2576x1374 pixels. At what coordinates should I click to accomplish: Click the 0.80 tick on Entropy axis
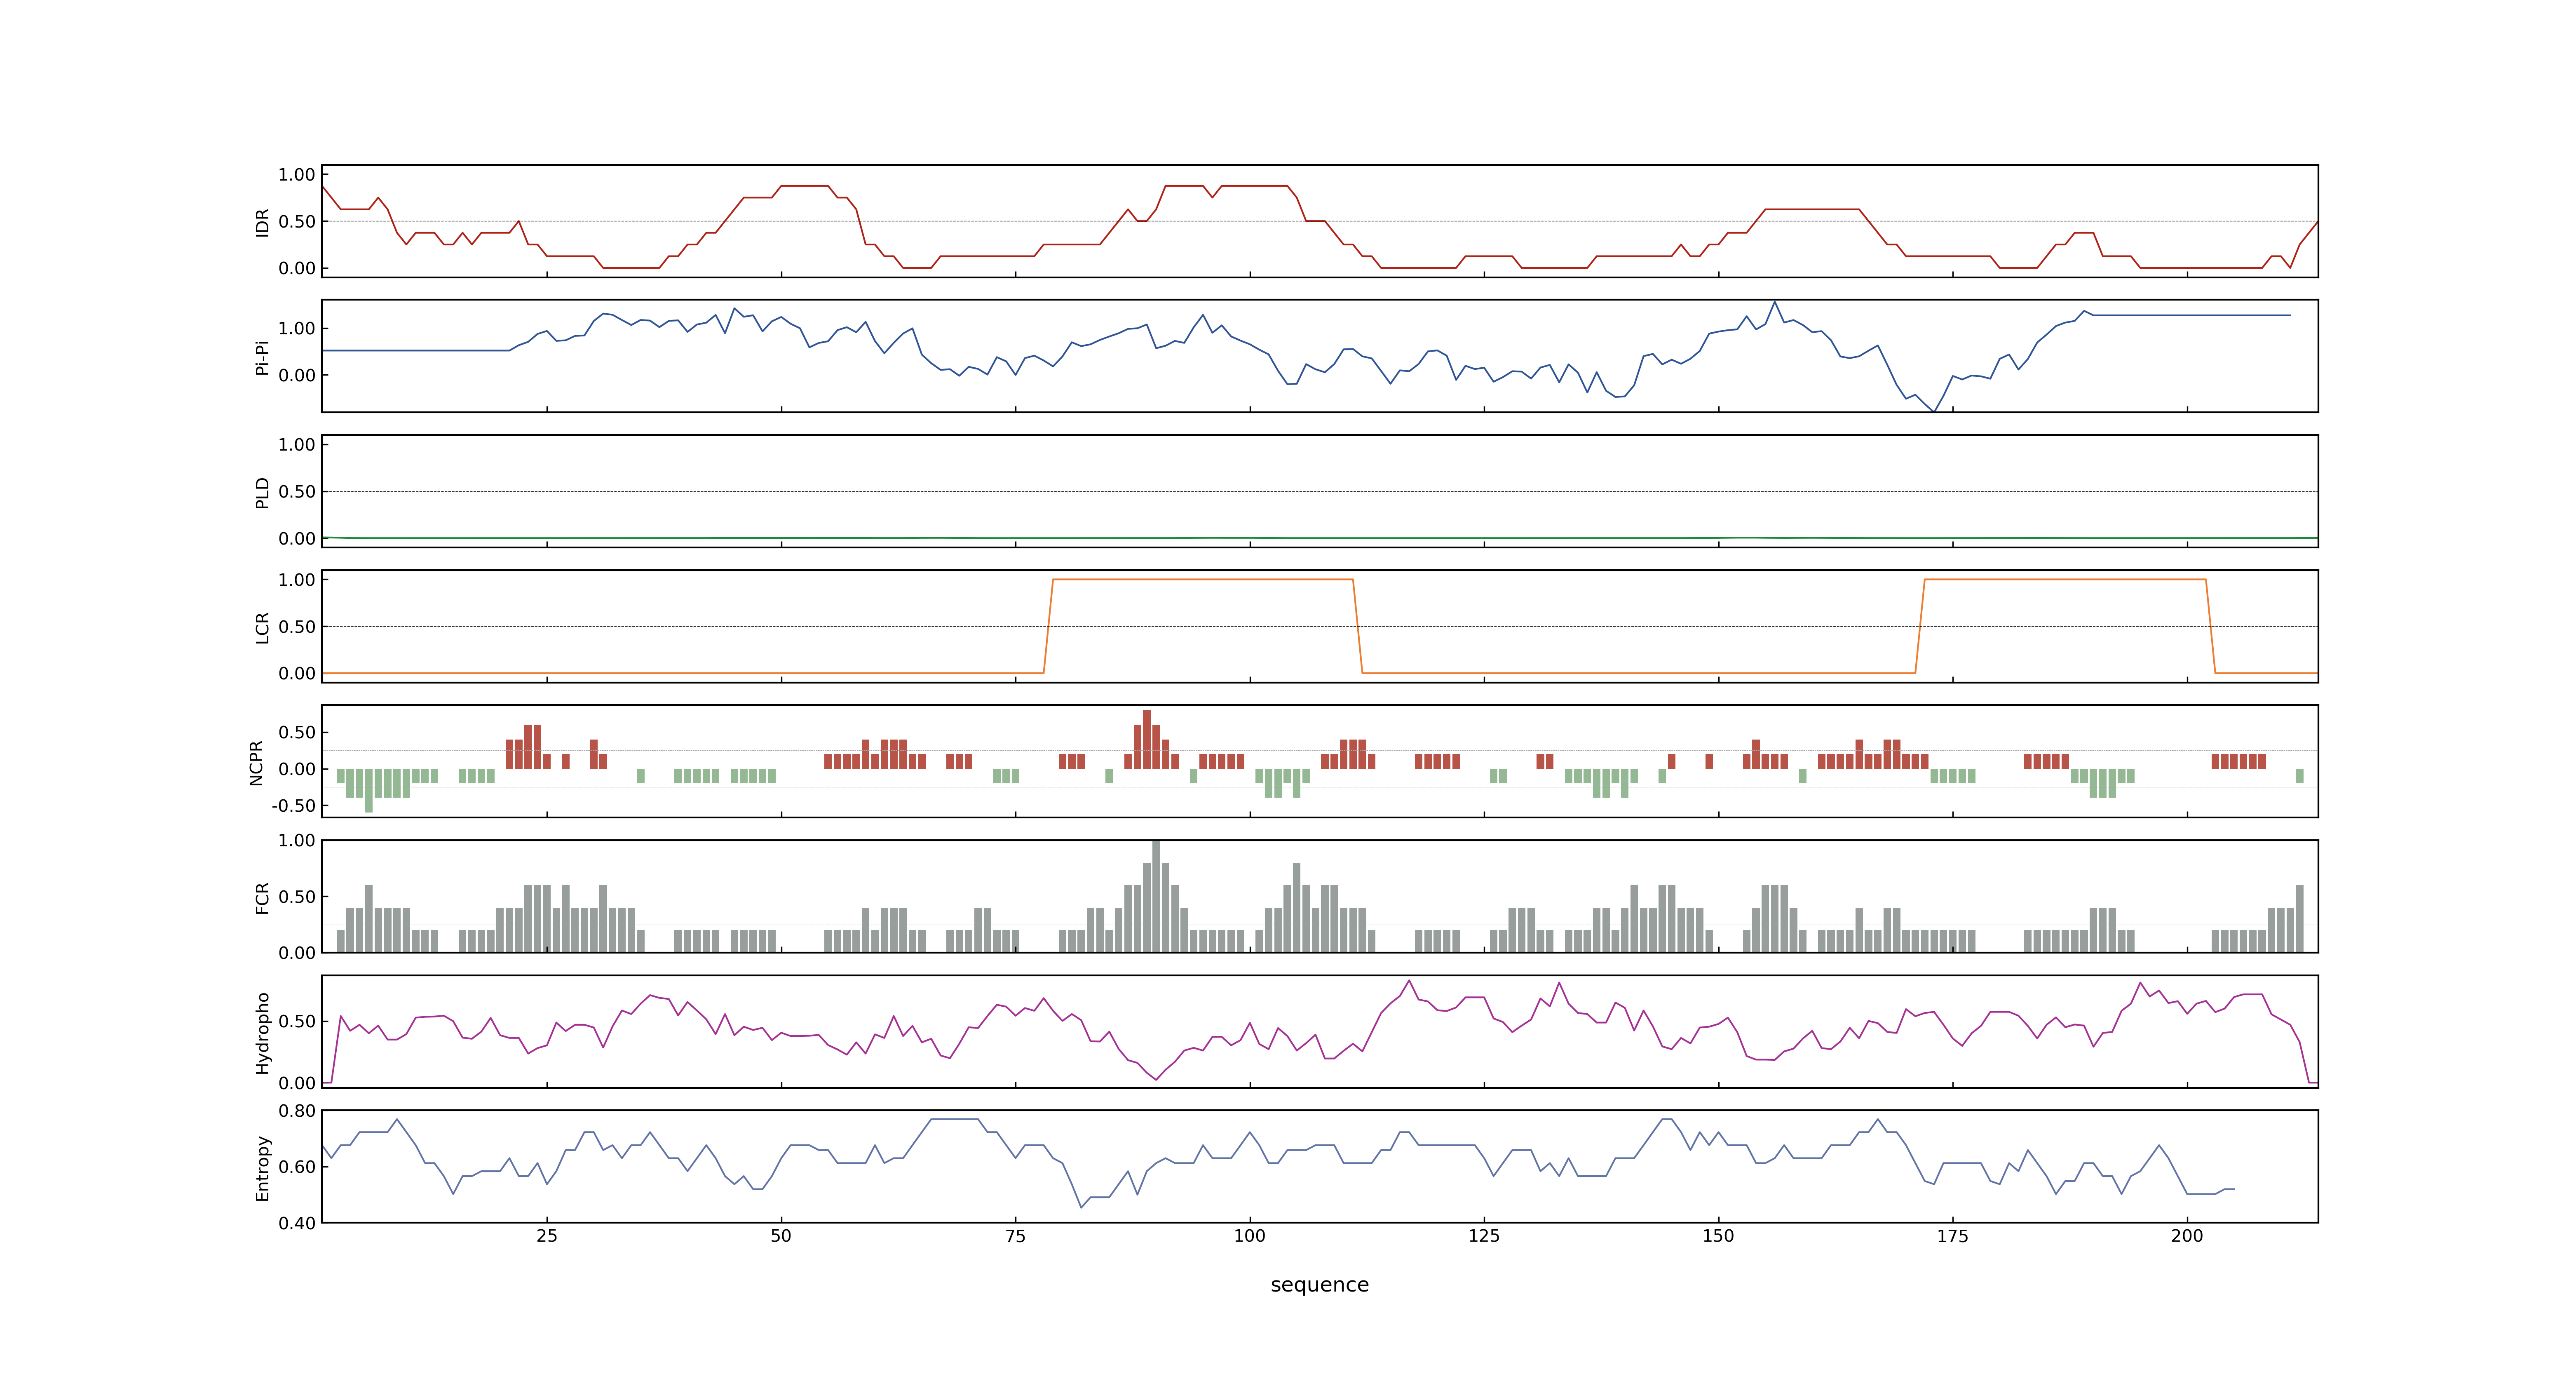pos(297,1111)
